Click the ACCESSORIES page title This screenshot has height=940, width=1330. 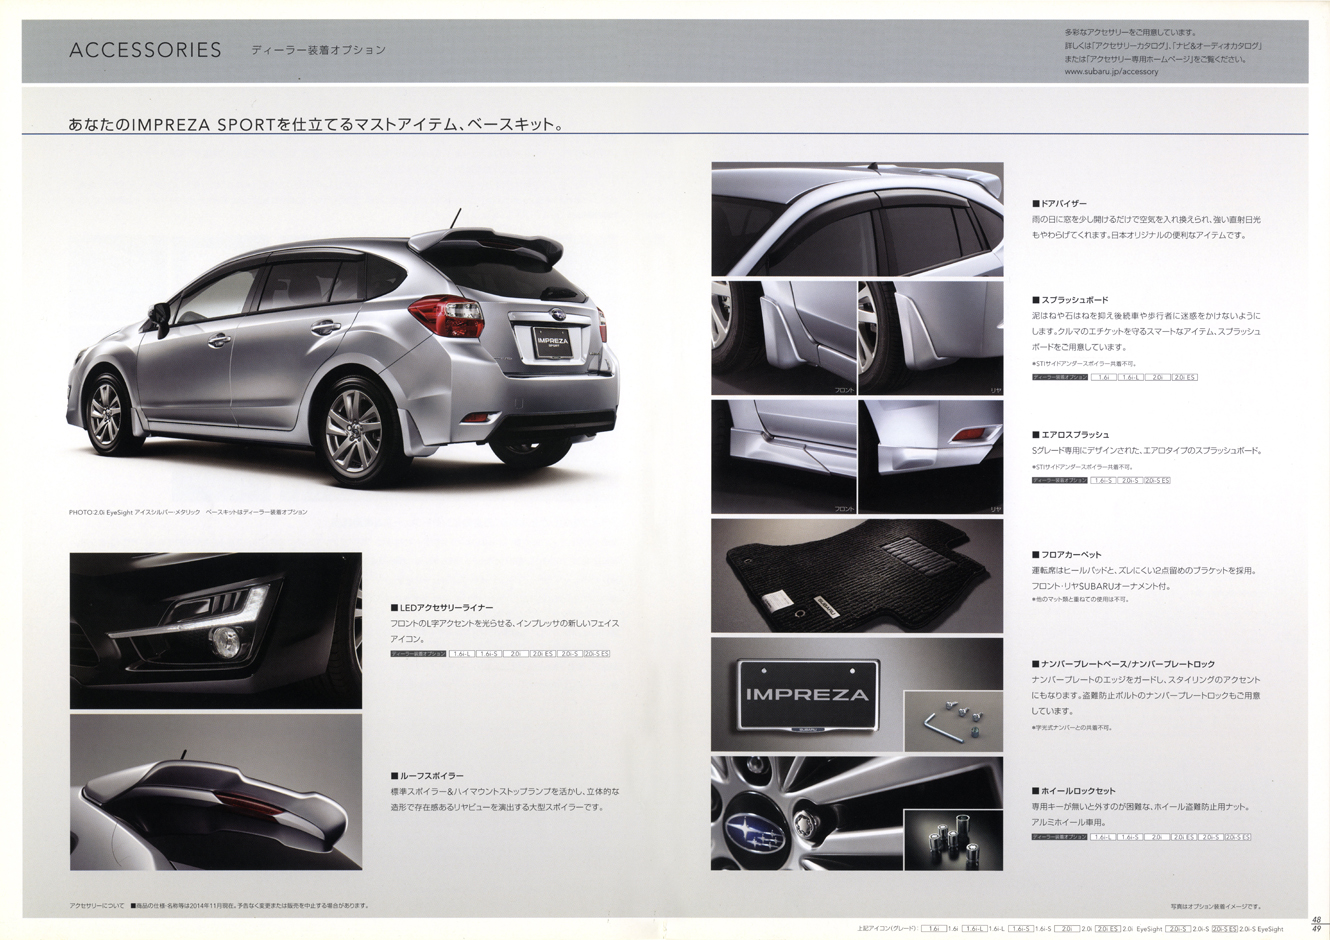(145, 50)
